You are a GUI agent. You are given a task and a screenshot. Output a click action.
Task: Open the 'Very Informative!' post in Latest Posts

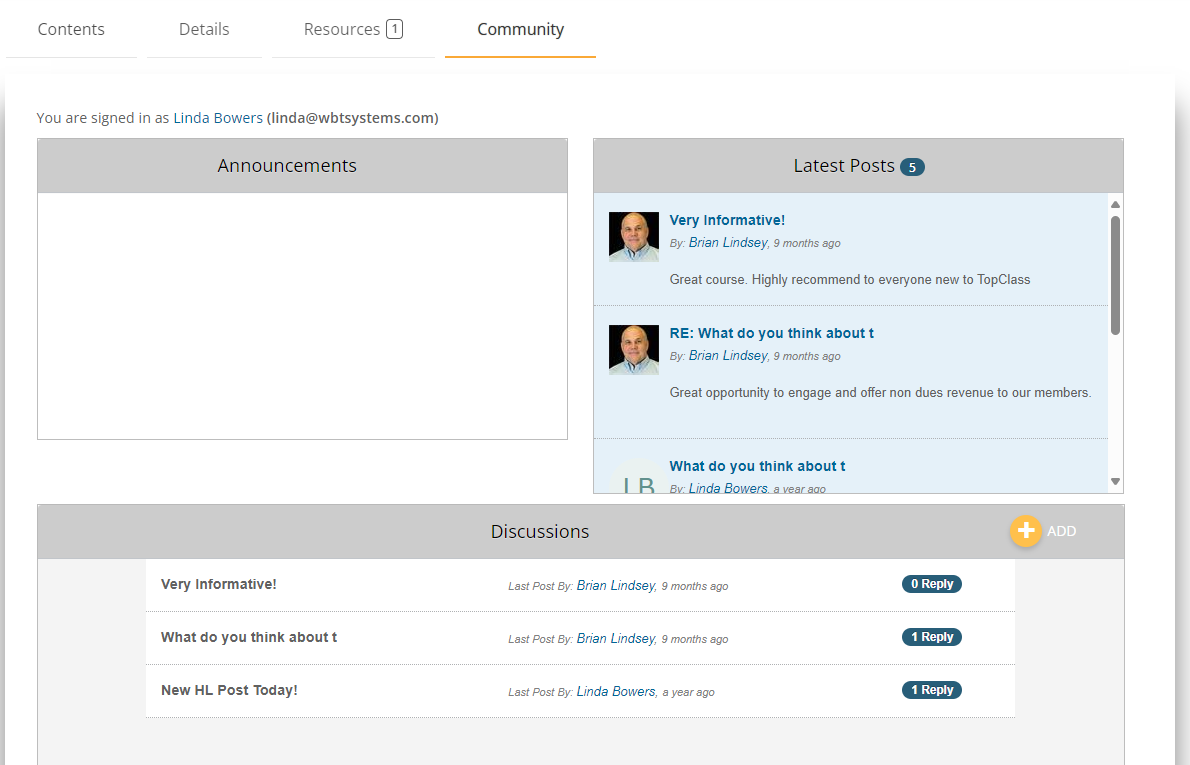(x=727, y=220)
